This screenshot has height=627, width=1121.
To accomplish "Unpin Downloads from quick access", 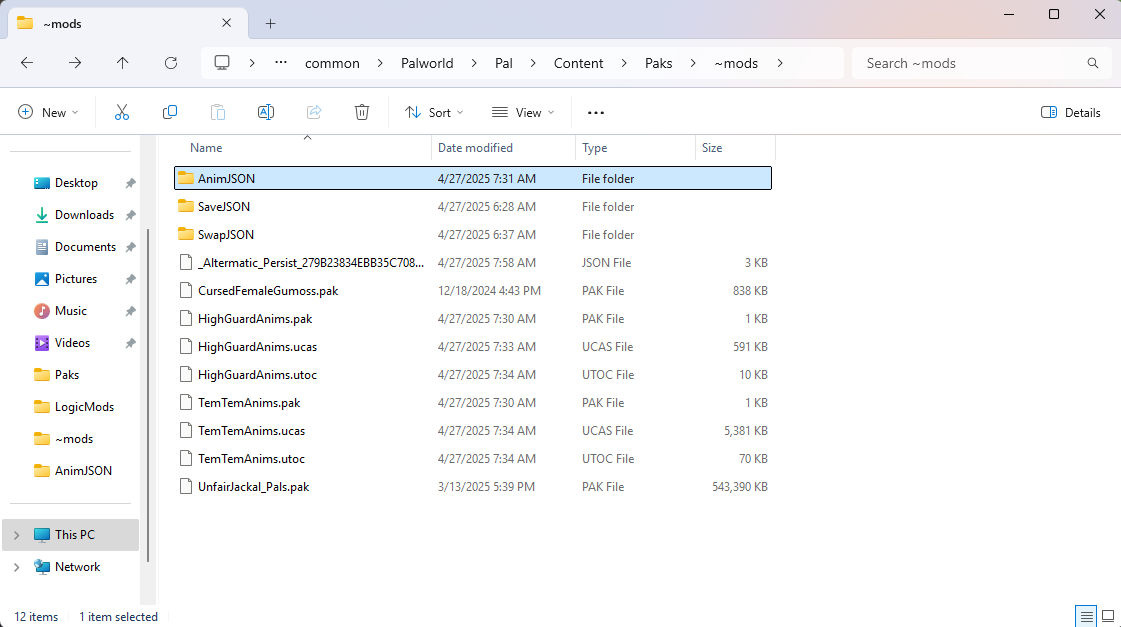I will coord(130,215).
